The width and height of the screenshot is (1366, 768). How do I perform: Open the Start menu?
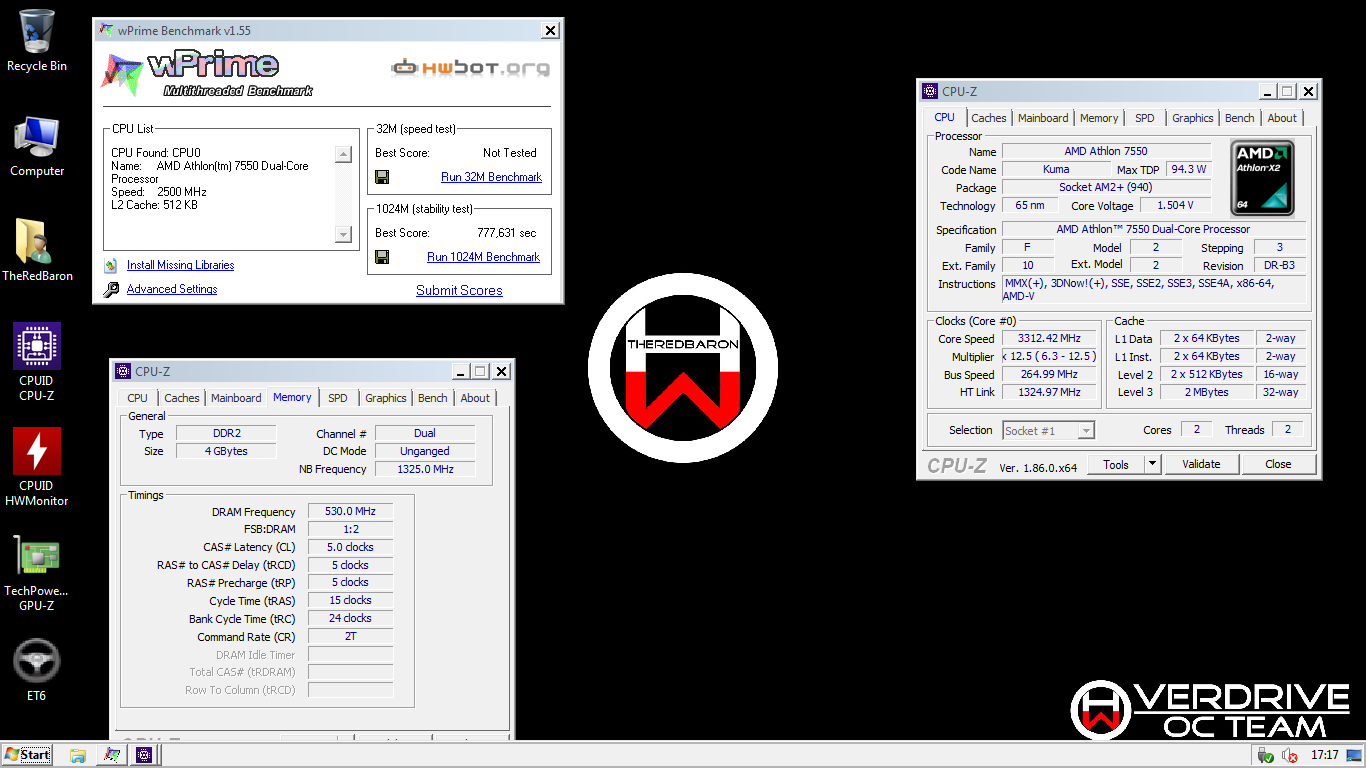tap(27, 755)
